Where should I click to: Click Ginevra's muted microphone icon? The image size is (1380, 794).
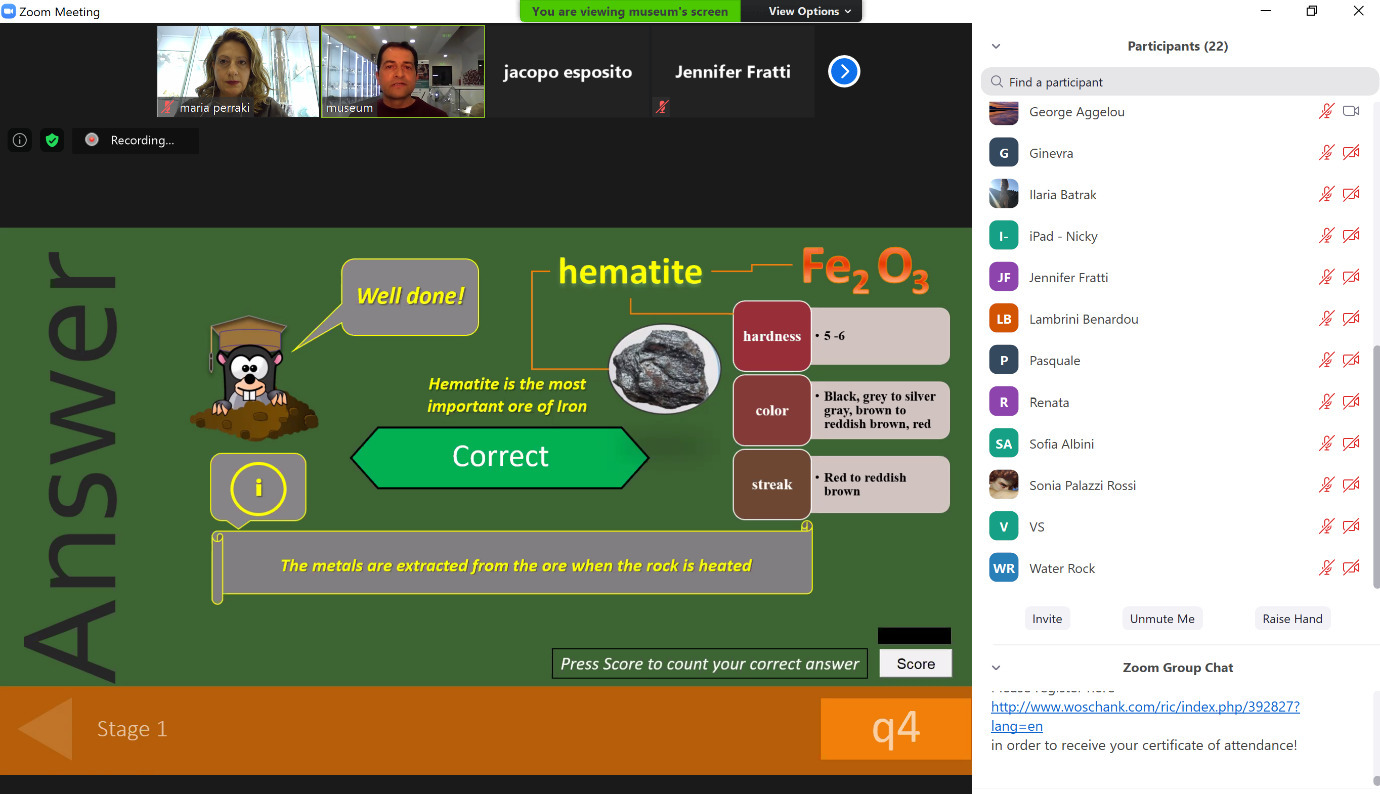1326,153
